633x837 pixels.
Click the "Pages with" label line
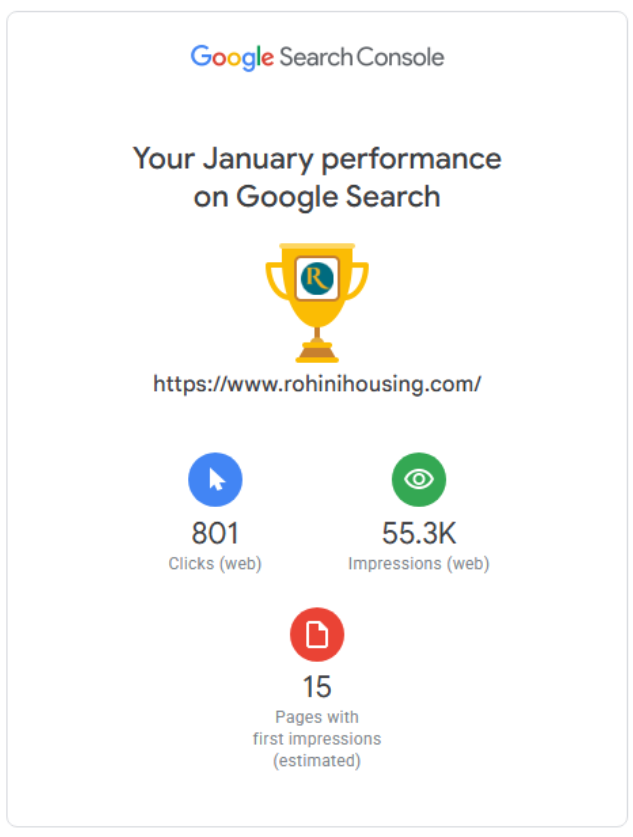point(317,717)
